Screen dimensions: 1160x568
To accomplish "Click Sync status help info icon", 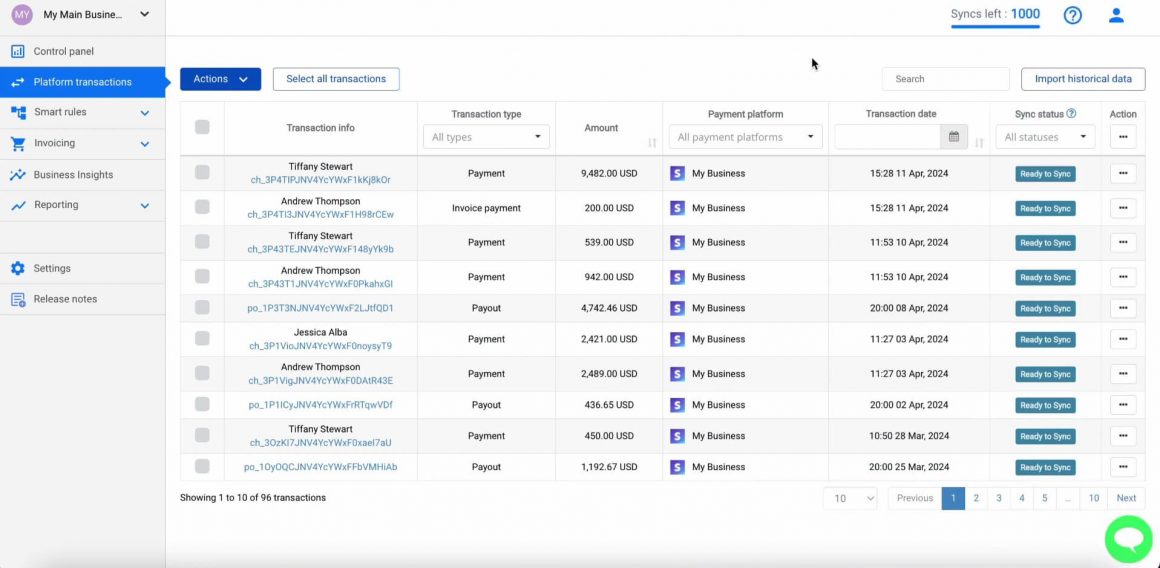I will coord(1071,114).
